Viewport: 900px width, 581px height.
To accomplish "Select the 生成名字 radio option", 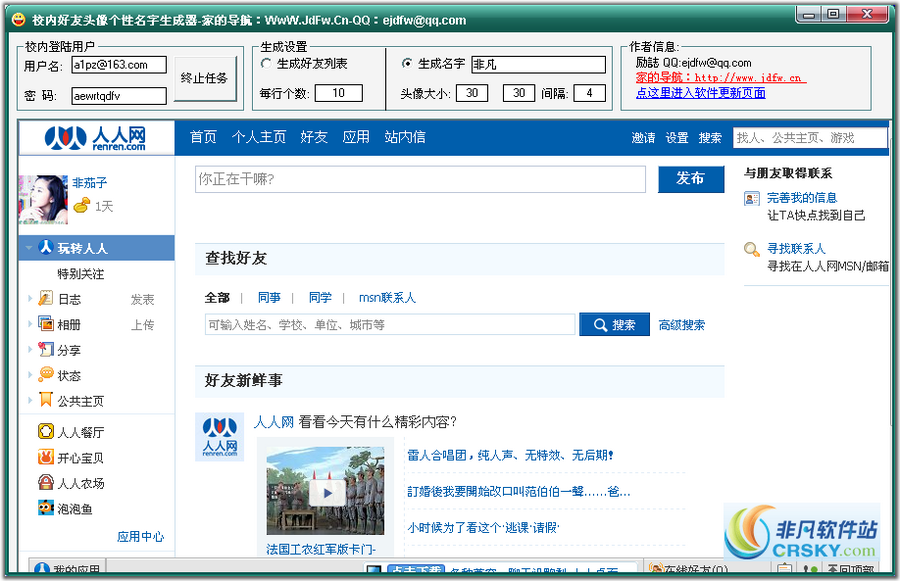I will (407, 64).
